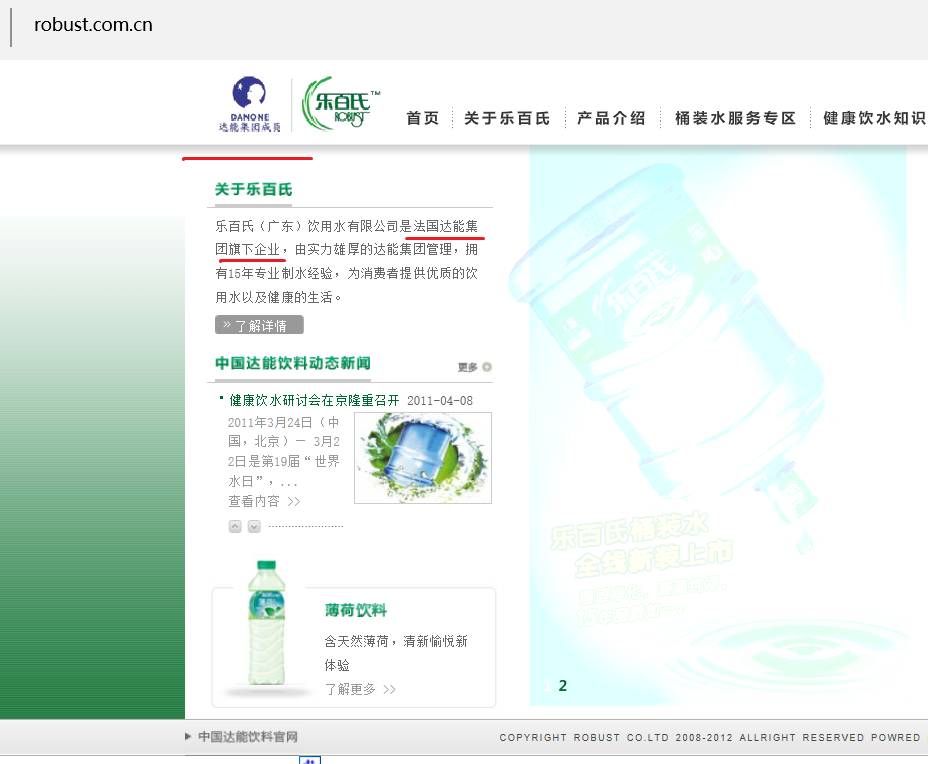This screenshot has height=764, width=928.
Task: Open the 首页 menu item
Action: click(423, 118)
